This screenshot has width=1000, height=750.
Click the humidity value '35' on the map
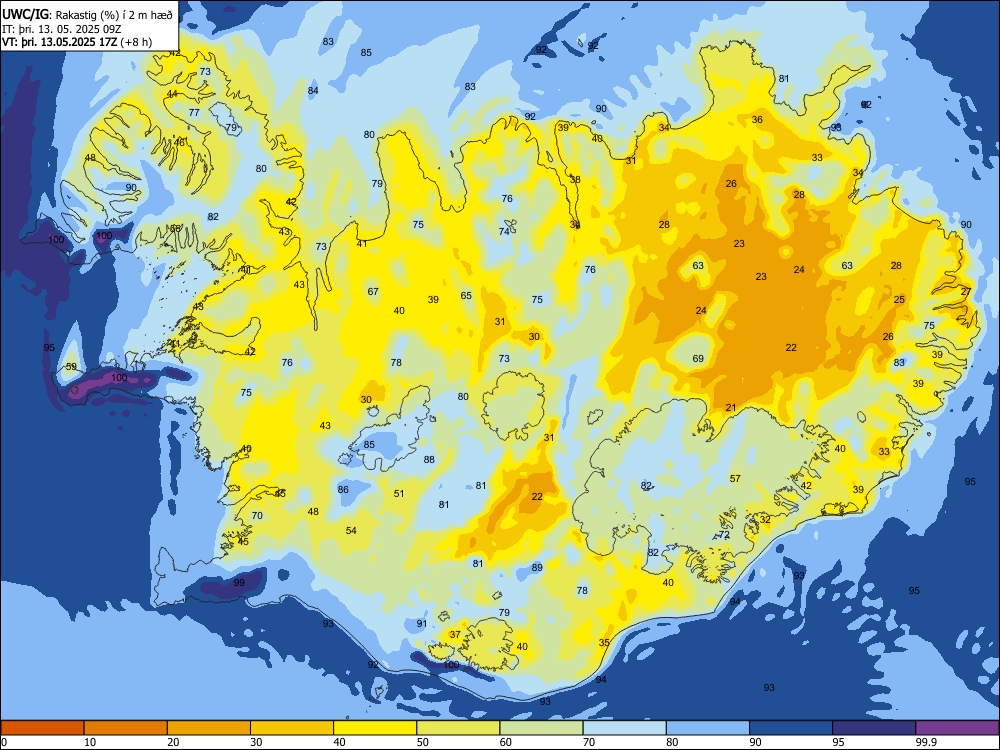tap(604, 642)
